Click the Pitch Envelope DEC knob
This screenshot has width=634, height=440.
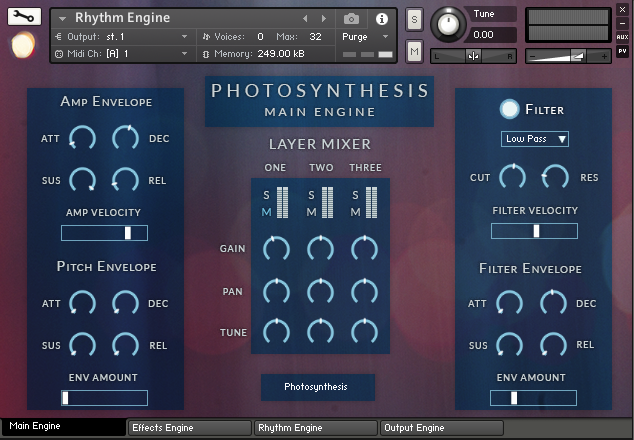point(125,303)
